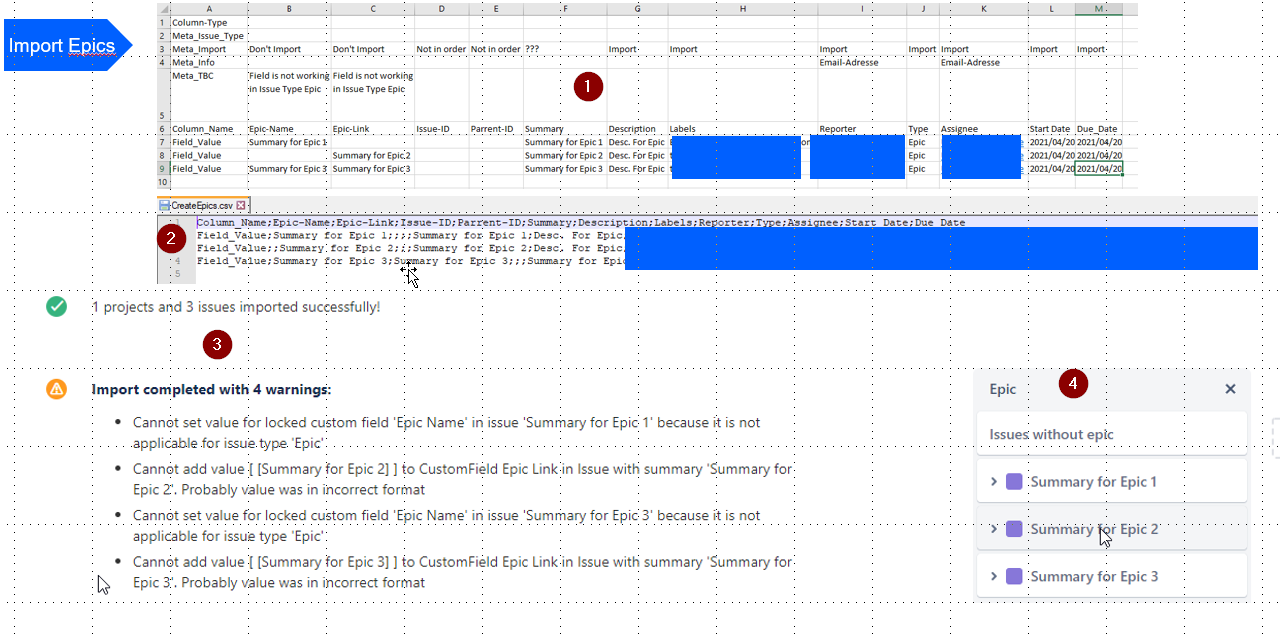Viewport: 1282px width, 640px height.
Task: Expand Summary for Epic 2 in Epic panel
Action: [994, 529]
